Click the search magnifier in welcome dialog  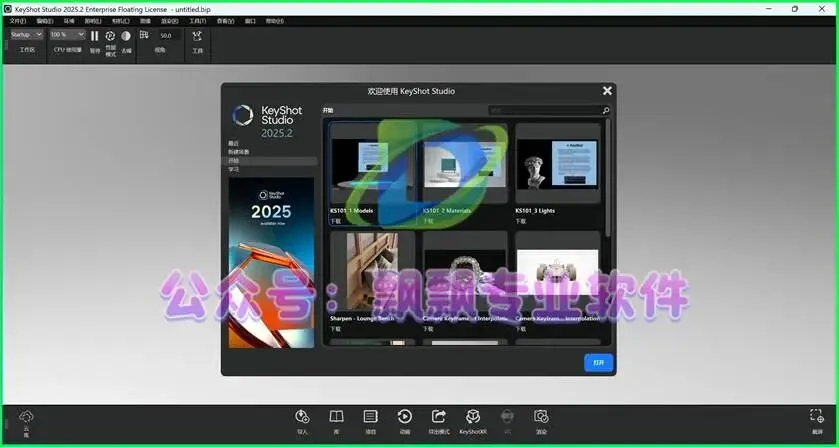pos(606,111)
